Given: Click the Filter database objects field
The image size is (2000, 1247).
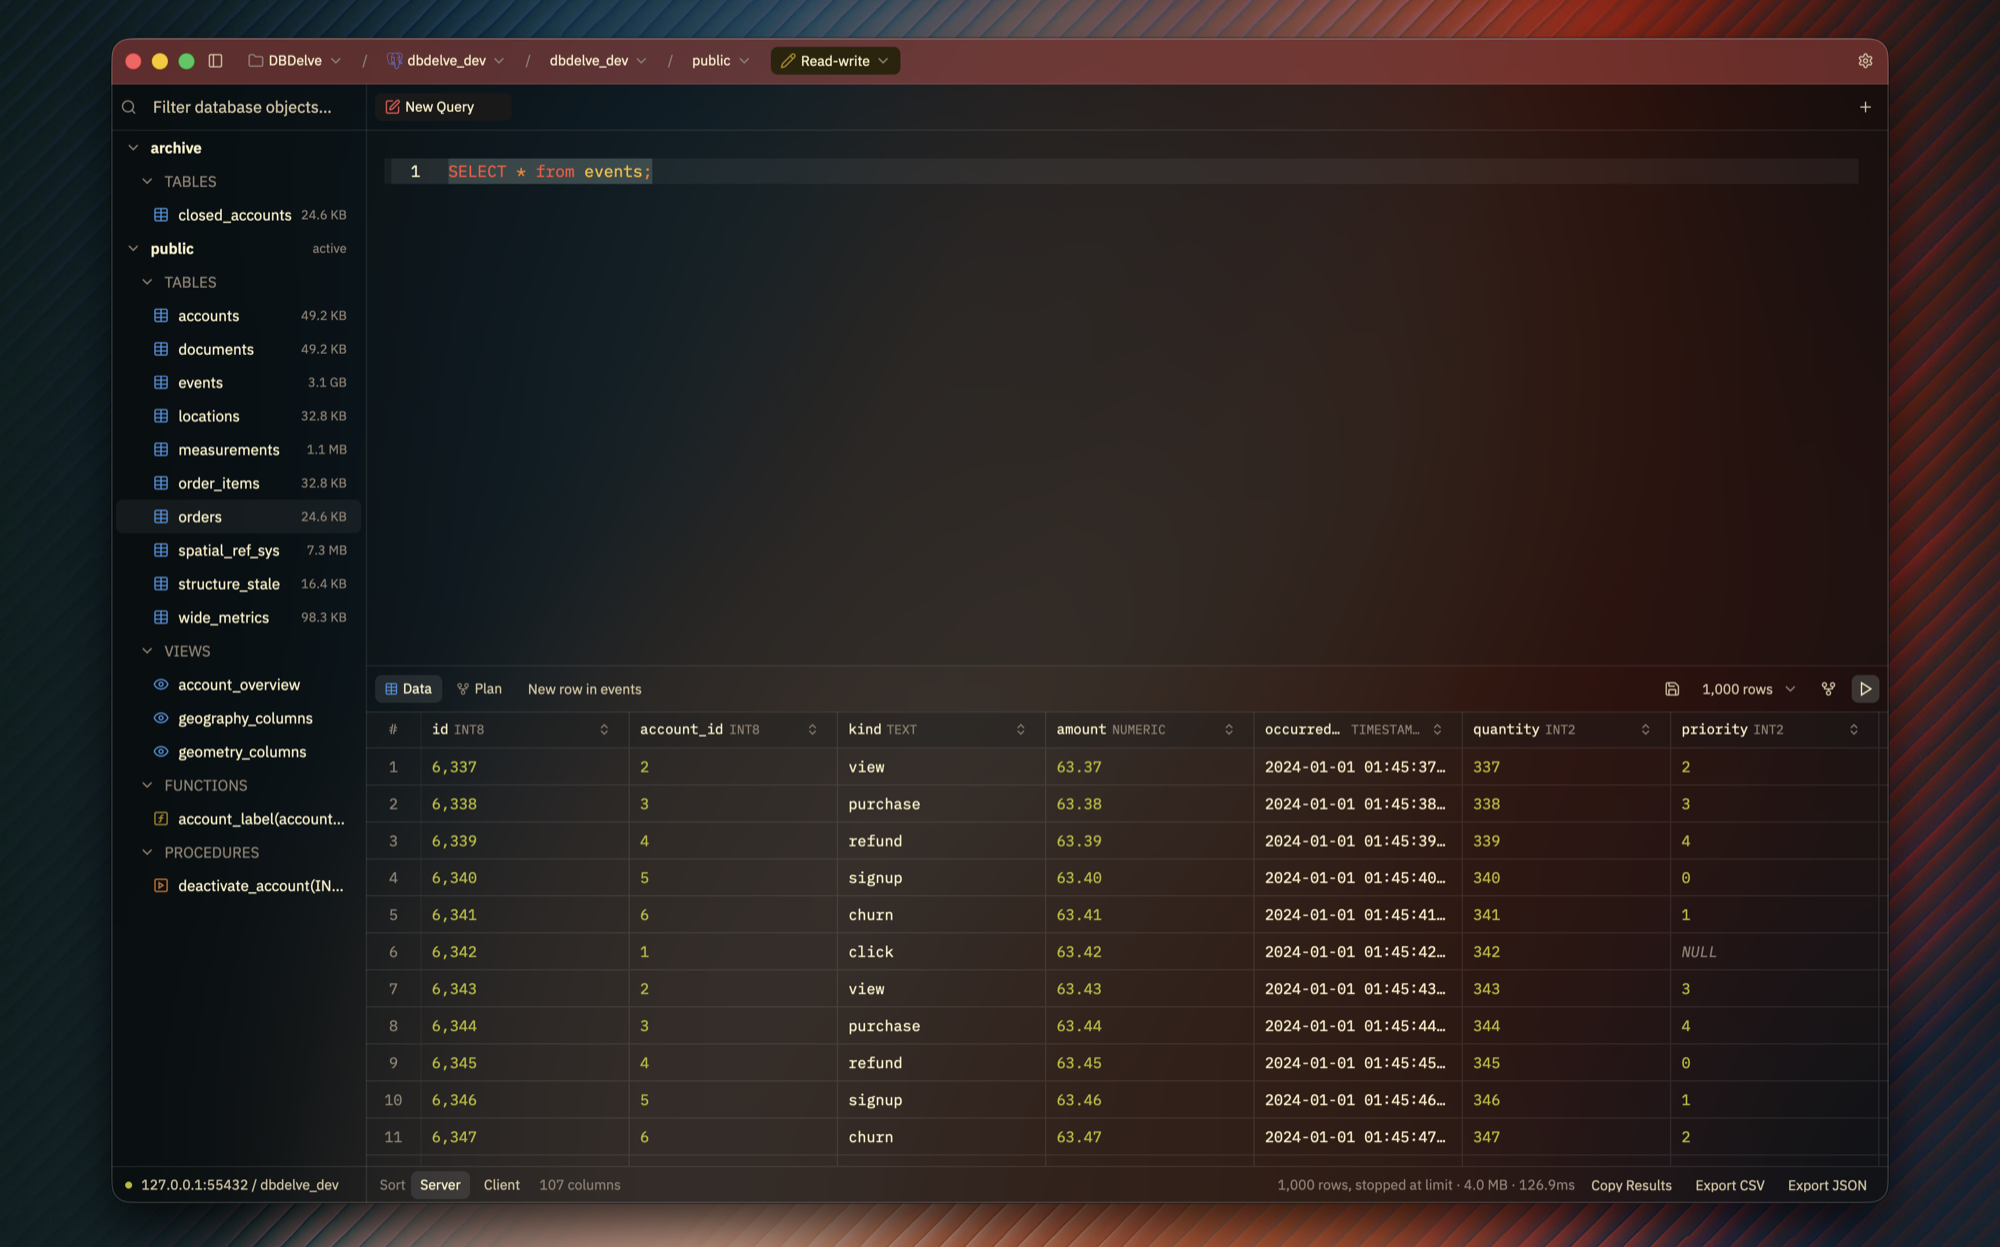Looking at the screenshot, I should point(241,107).
